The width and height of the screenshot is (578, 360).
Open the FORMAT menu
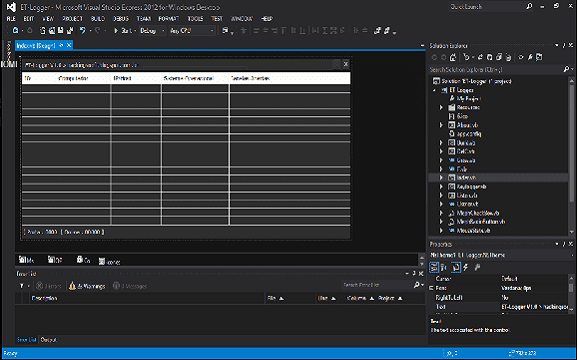(x=168, y=18)
